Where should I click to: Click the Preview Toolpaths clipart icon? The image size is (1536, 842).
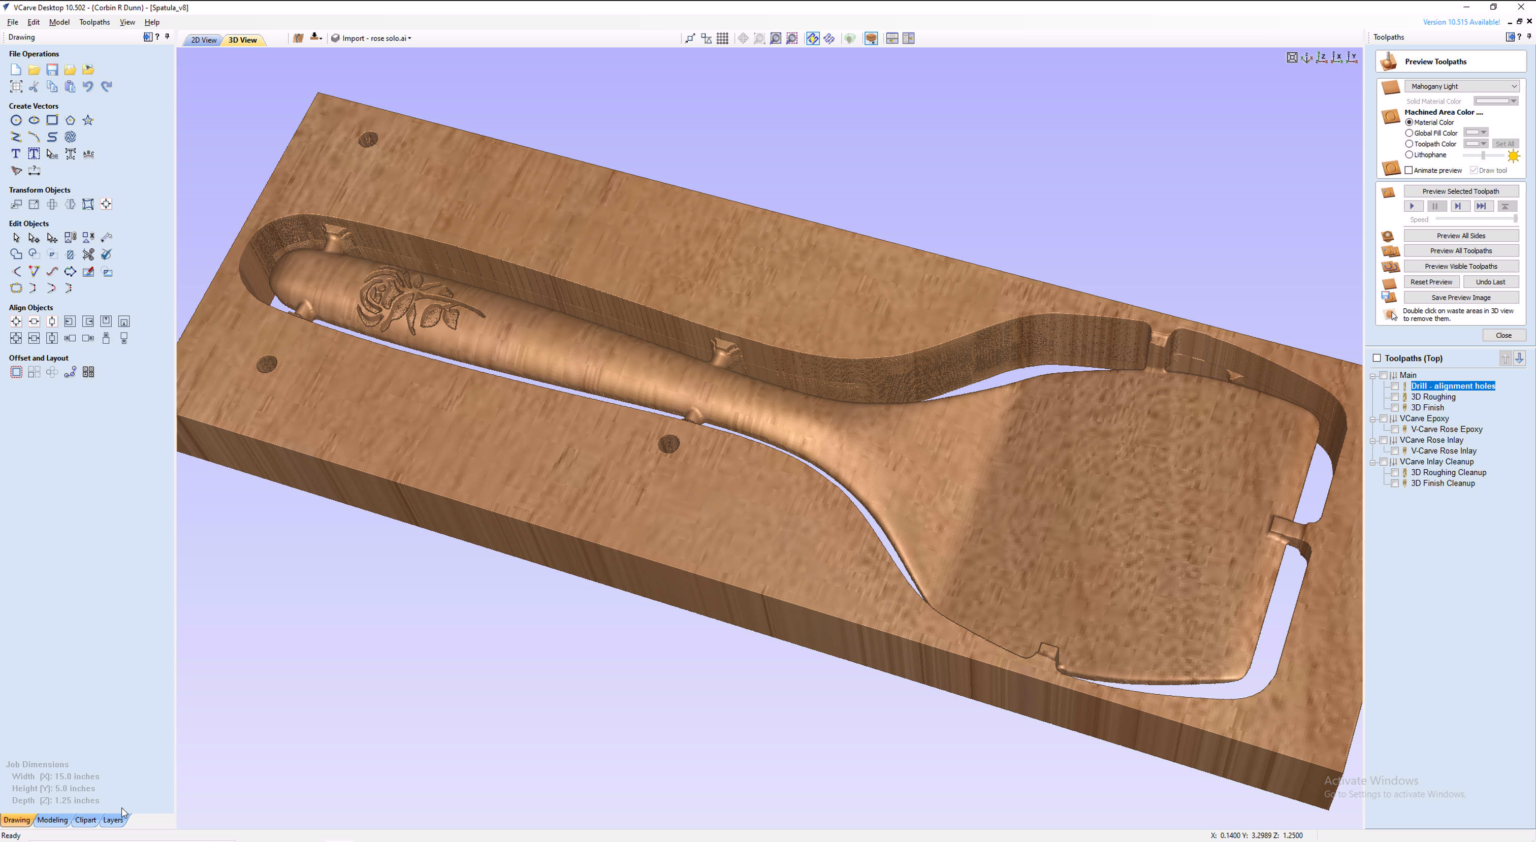[x=1389, y=61]
